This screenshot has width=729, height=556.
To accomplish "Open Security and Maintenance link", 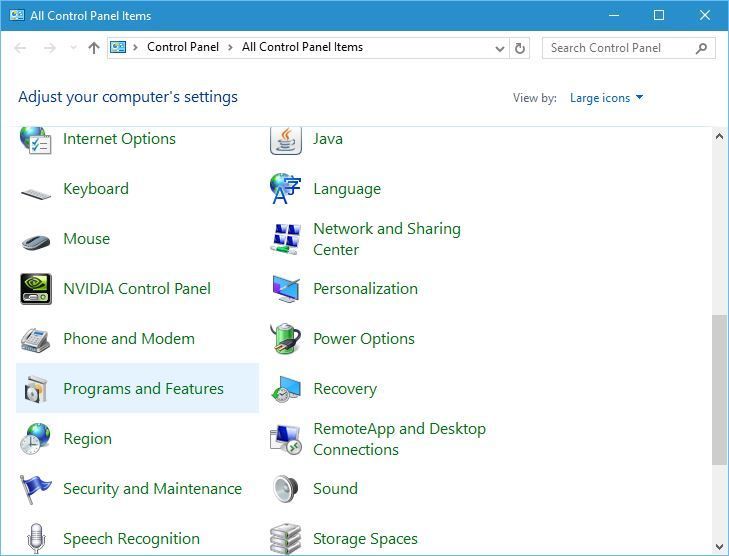I will coord(152,489).
